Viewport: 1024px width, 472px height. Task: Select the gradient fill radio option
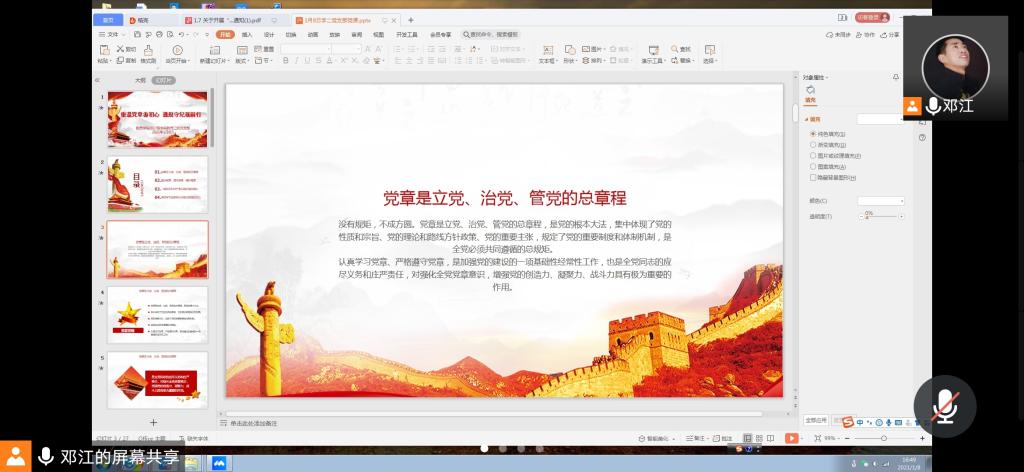coord(812,144)
